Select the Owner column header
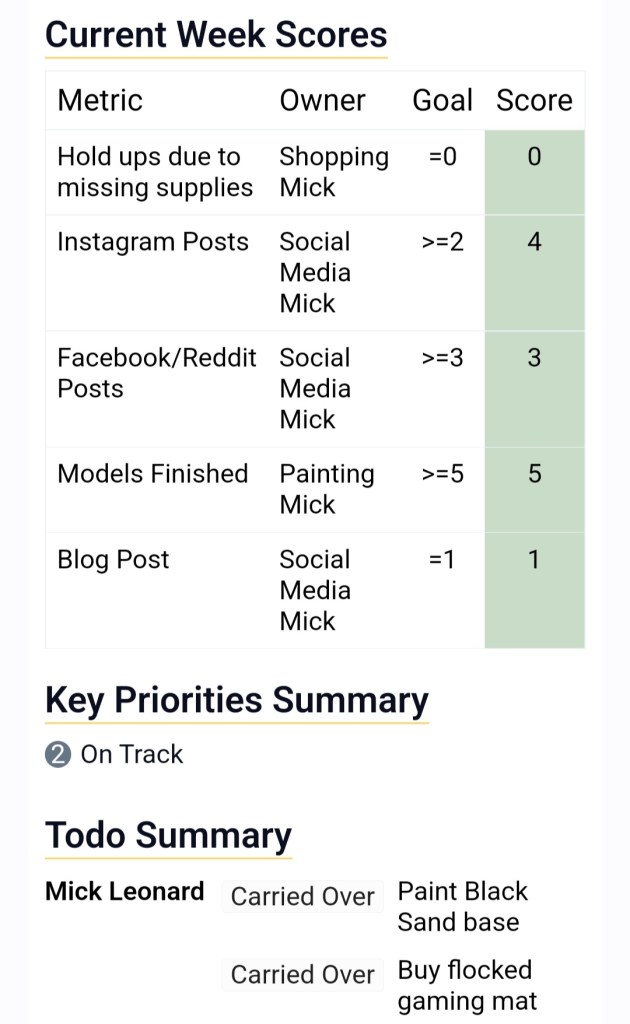 322,100
